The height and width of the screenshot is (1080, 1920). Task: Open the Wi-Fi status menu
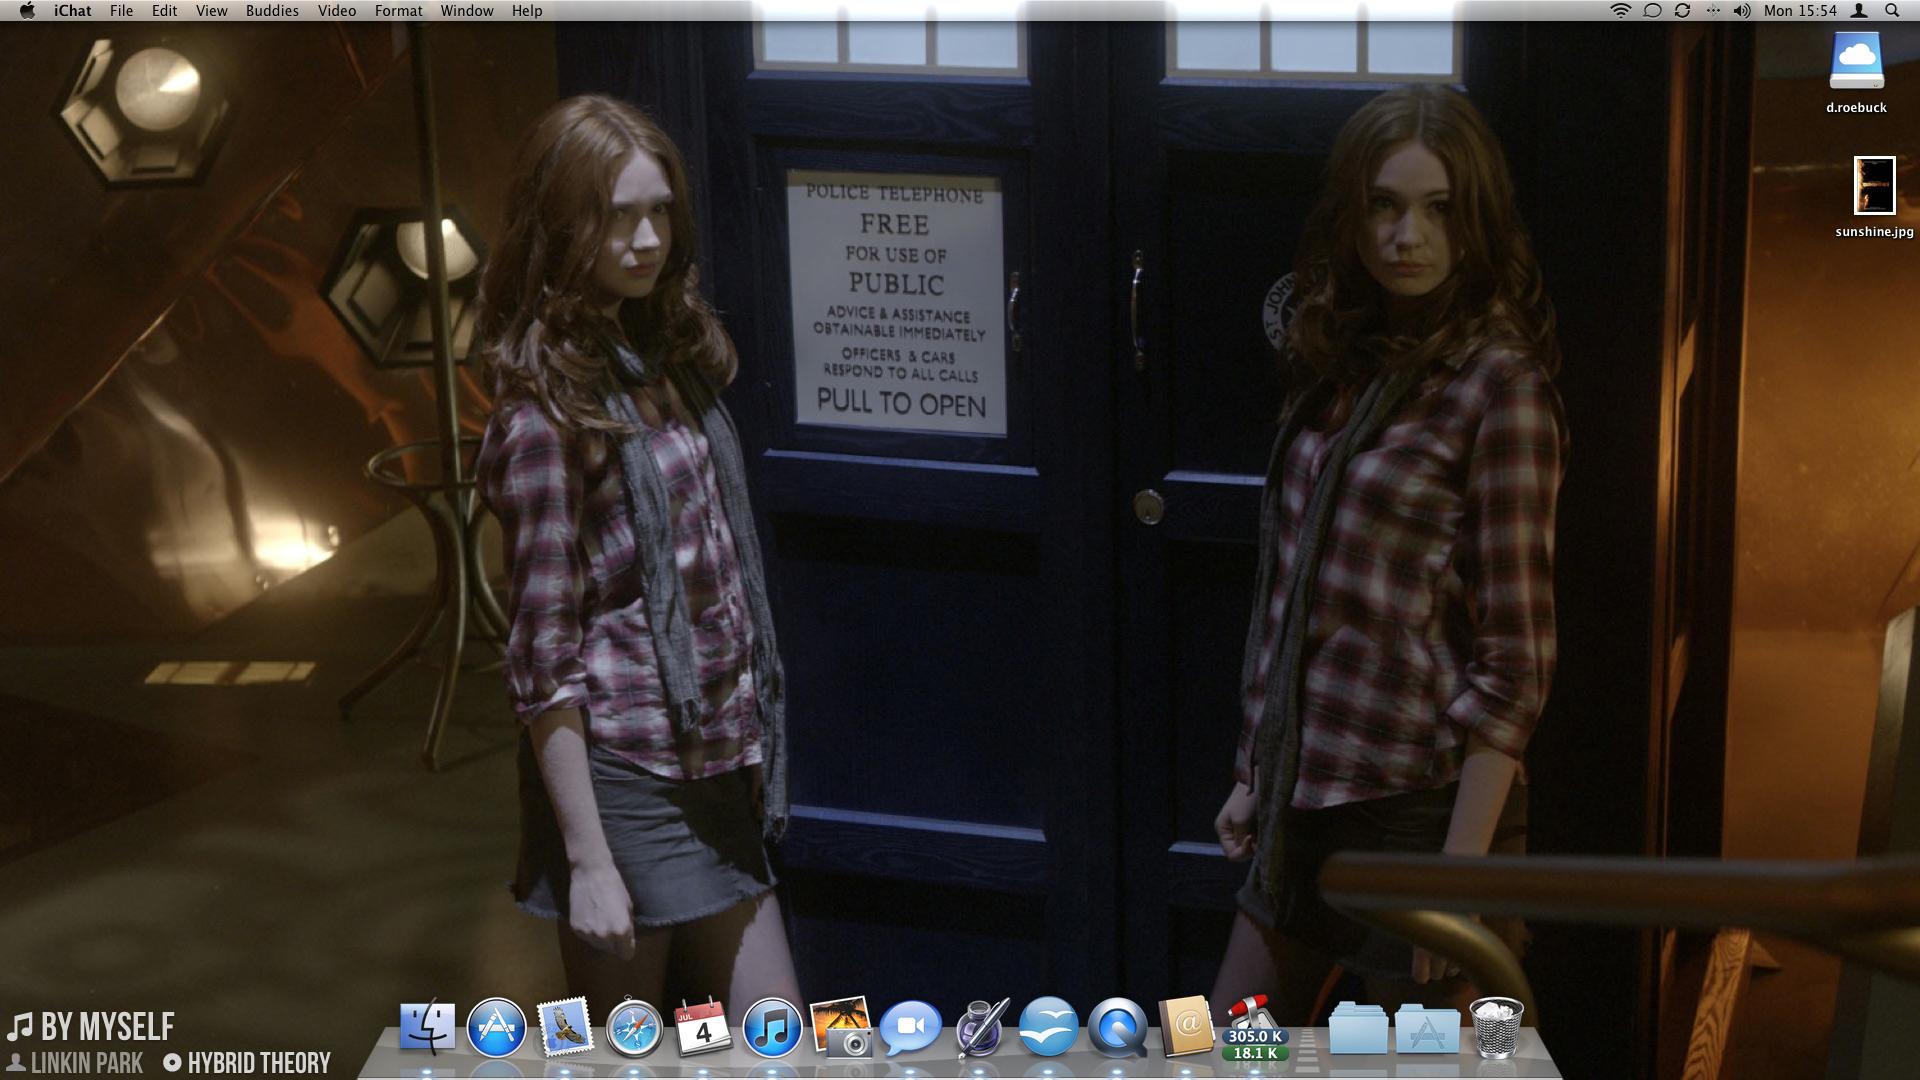click(1620, 11)
